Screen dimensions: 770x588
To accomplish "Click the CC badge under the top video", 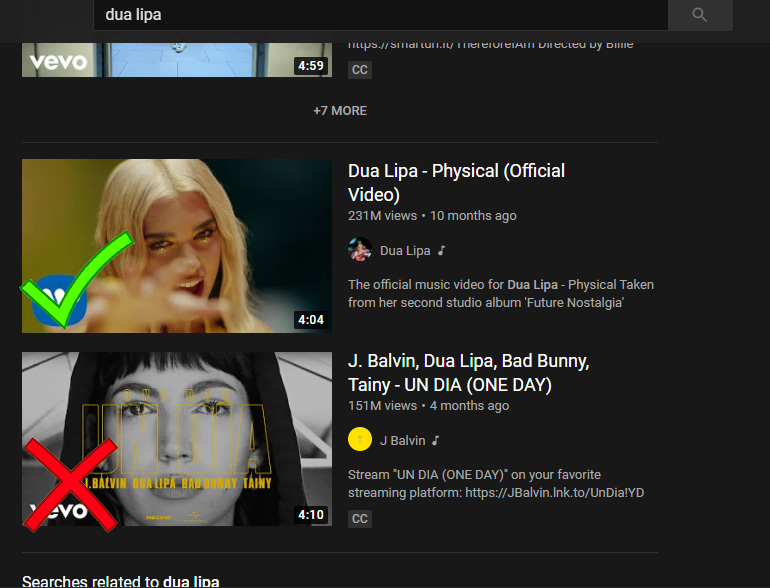I will (360, 70).
